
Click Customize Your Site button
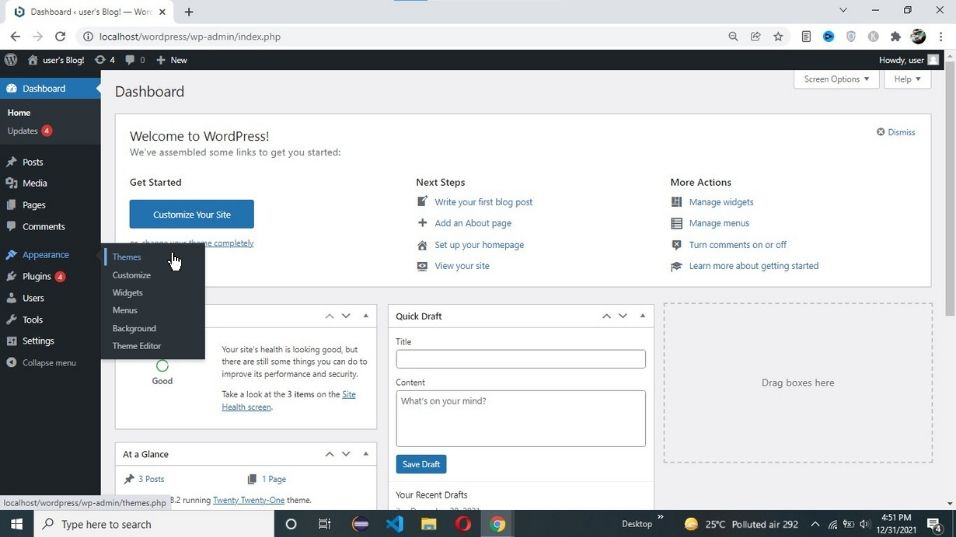click(x=191, y=215)
